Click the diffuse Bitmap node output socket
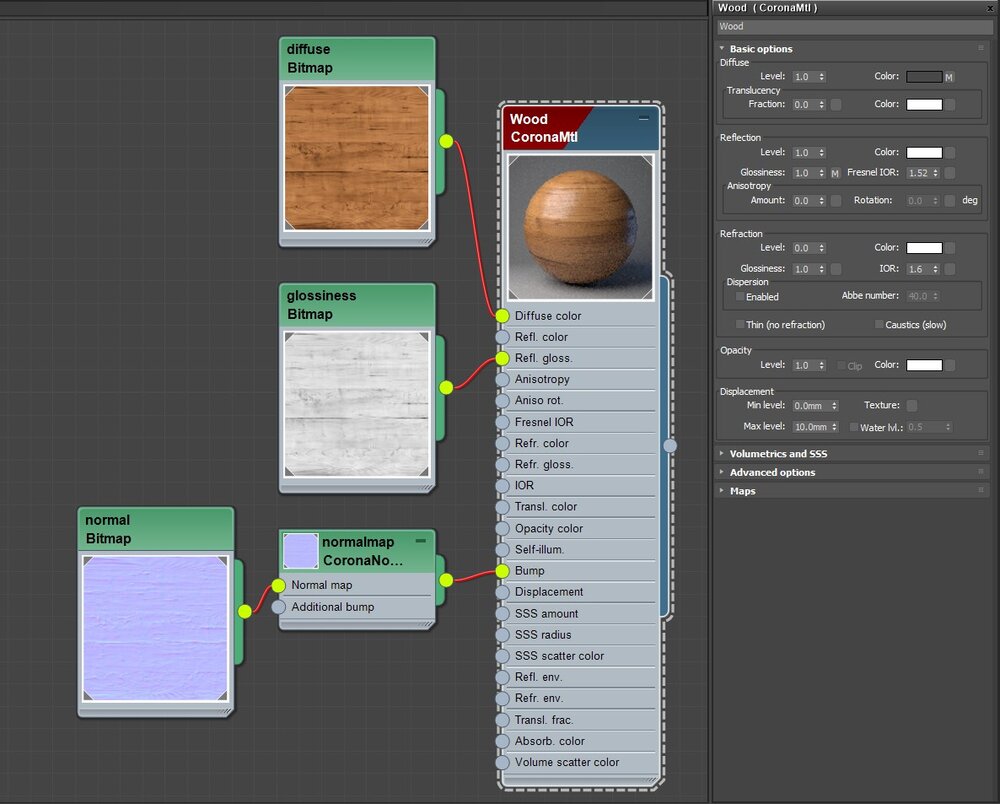Viewport: 1000px width, 804px height. click(x=446, y=141)
